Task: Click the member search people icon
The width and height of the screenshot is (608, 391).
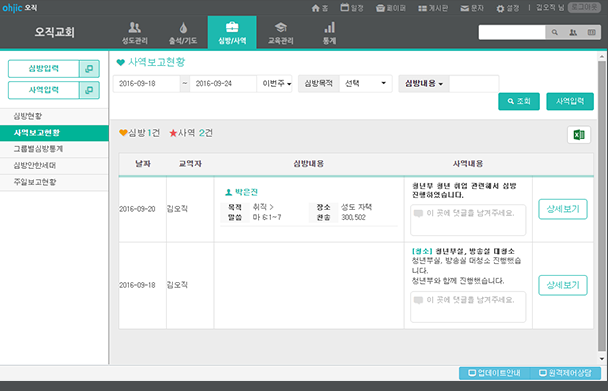Action: 573,33
